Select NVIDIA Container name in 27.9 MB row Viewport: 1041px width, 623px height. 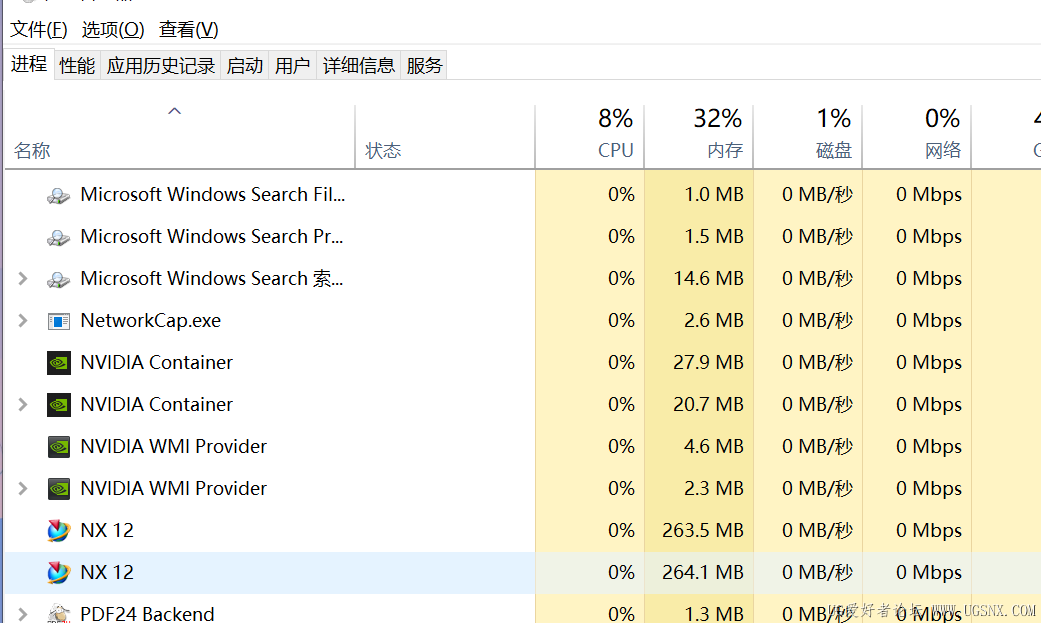(x=157, y=363)
